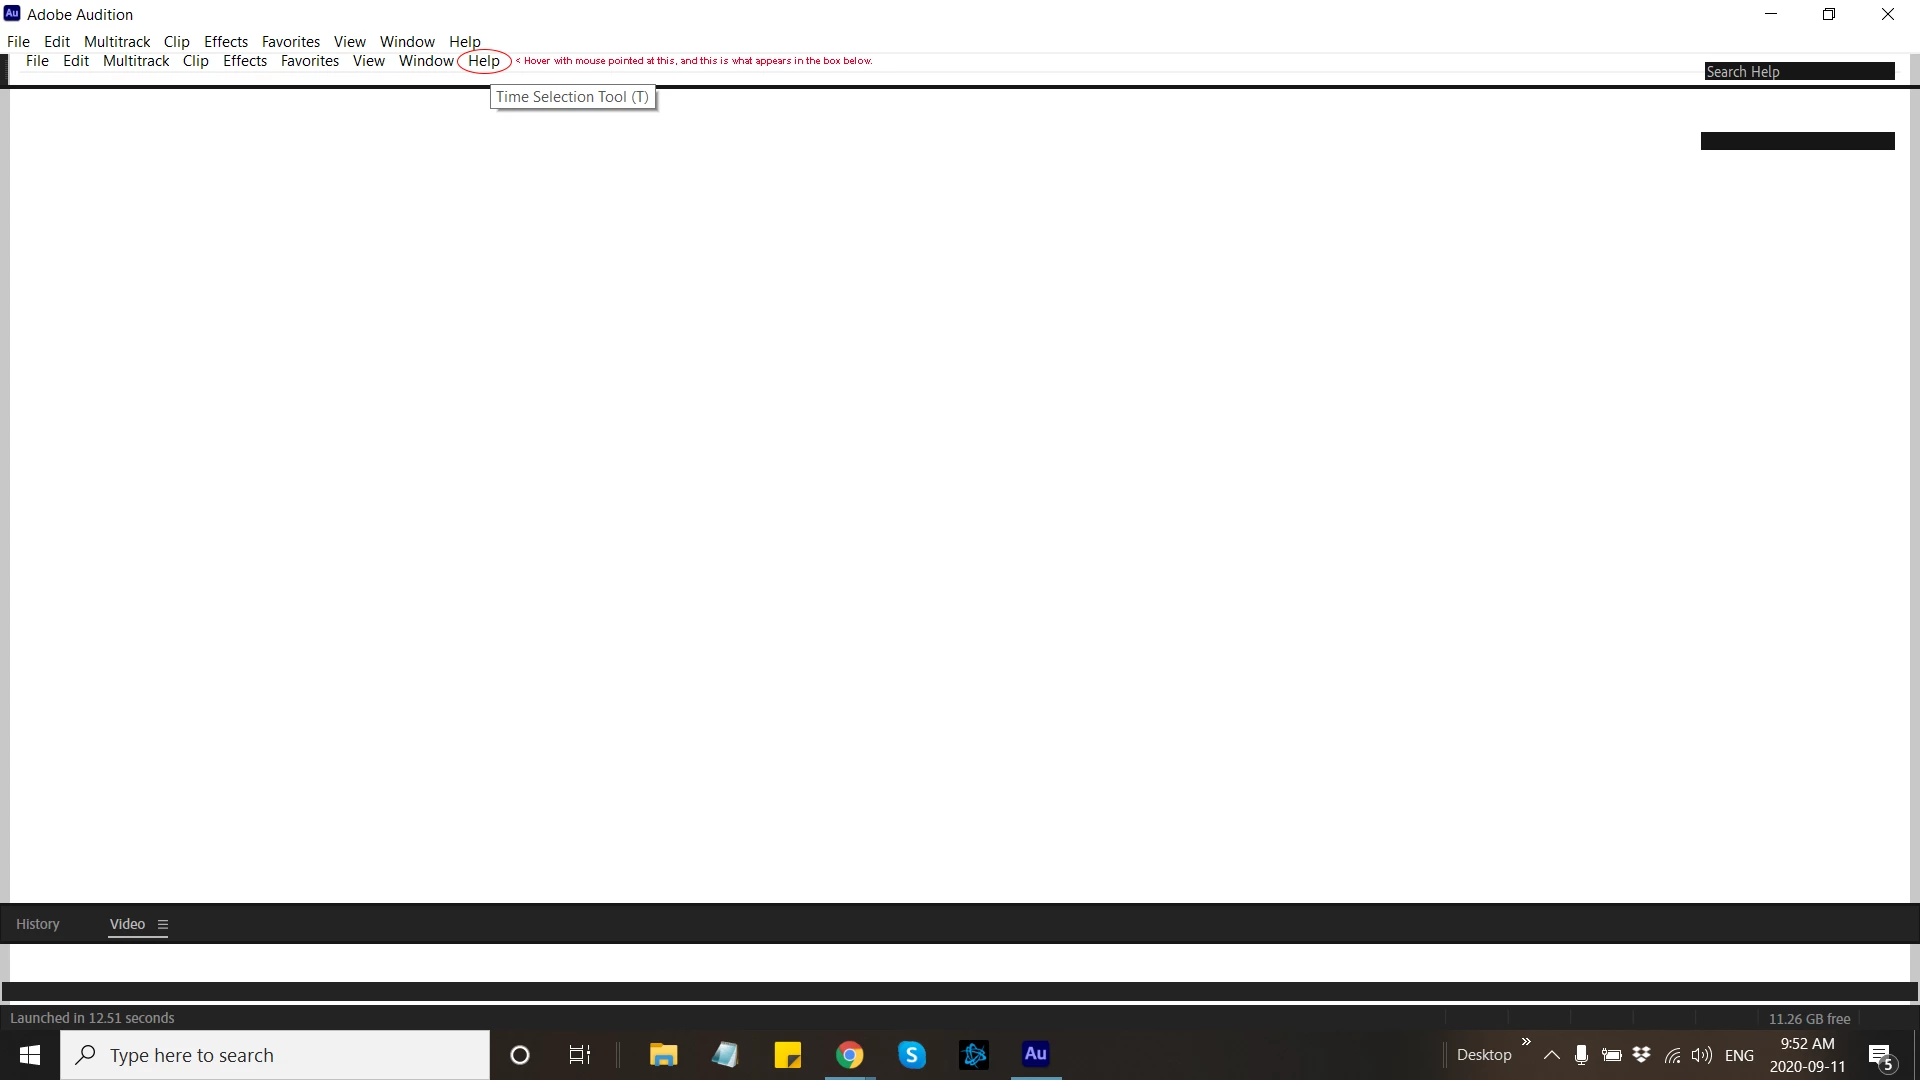Screen dimensions: 1920x1080
Task: Open Task View on the taskbar
Action: click(x=579, y=1055)
